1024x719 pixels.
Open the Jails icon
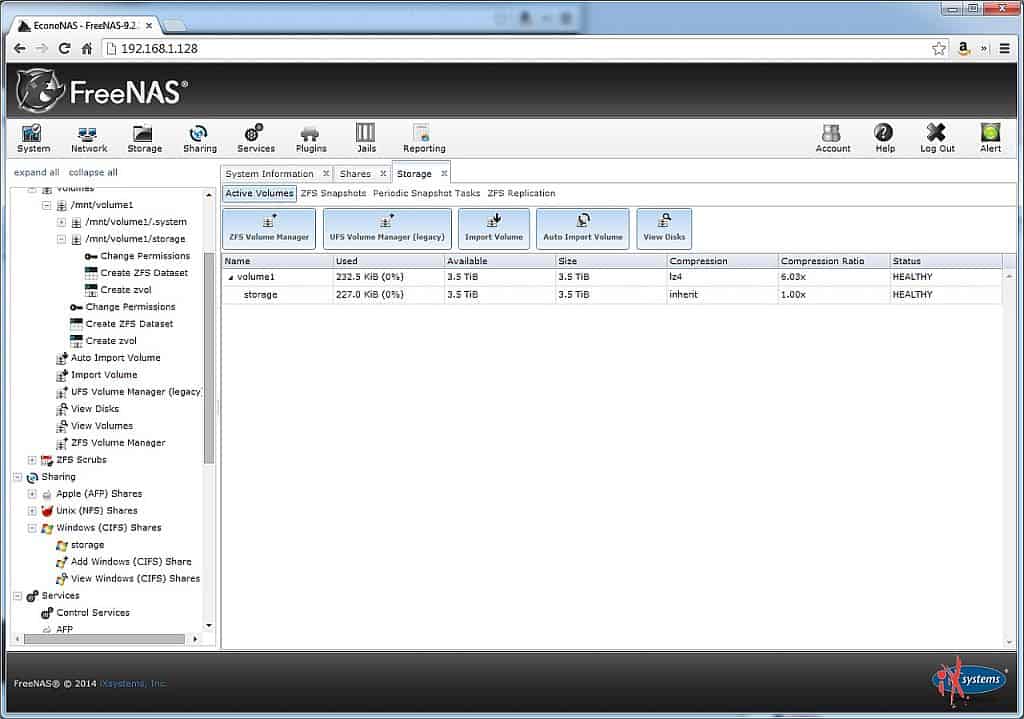coord(366,138)
